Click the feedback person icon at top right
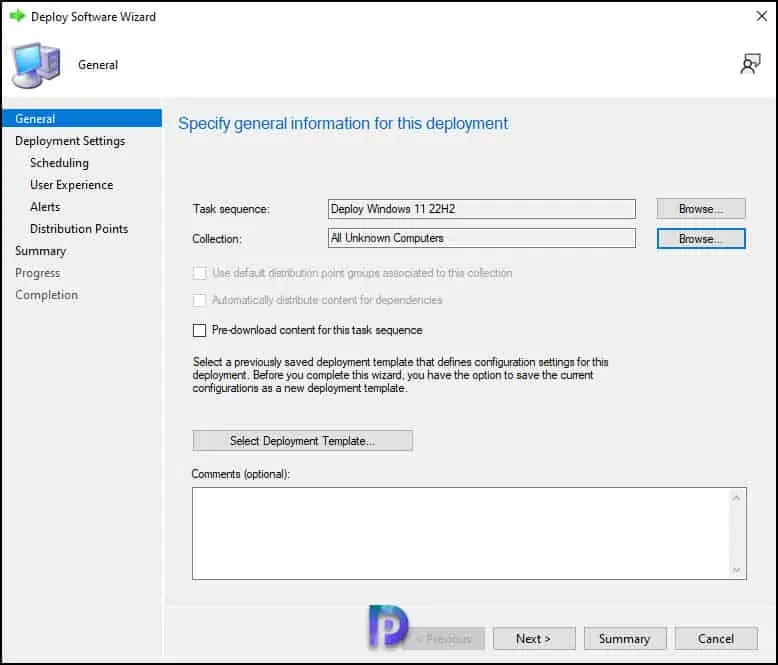Image resolution: width=778 pixels, height=665 pixels. [750, 65]
